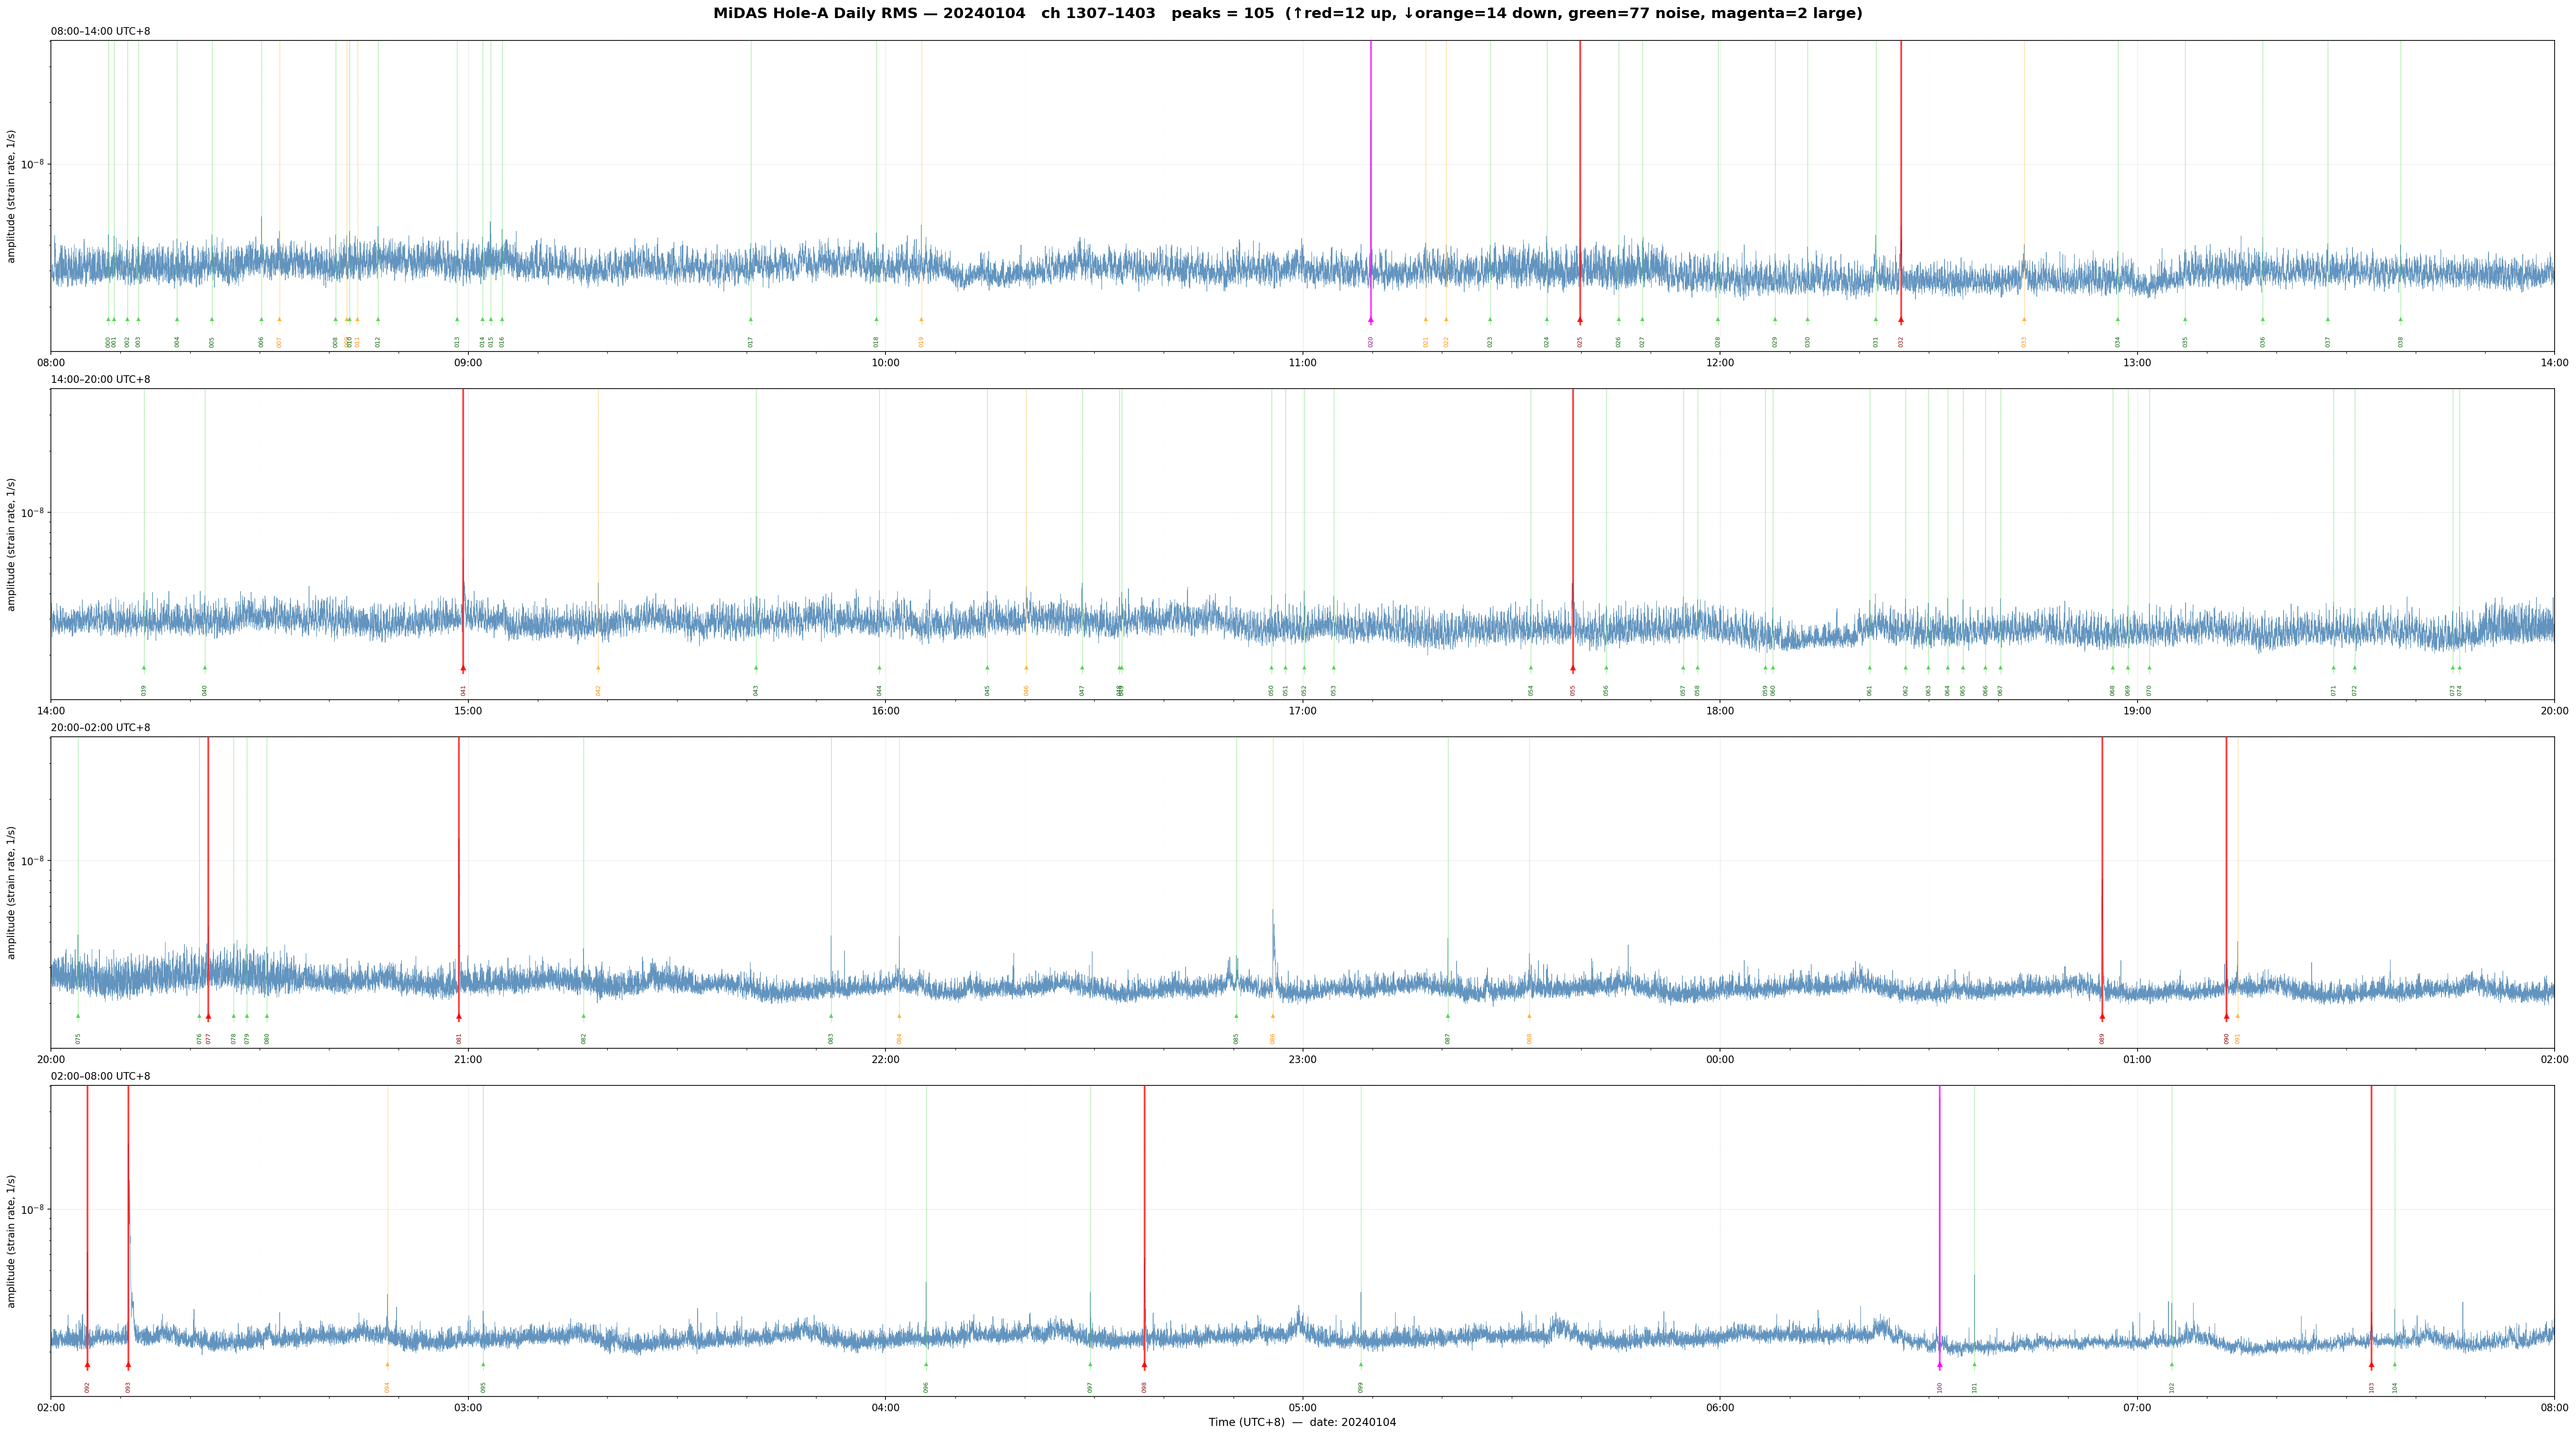
Task: Click the green peak label 082
Action: 584,1038
